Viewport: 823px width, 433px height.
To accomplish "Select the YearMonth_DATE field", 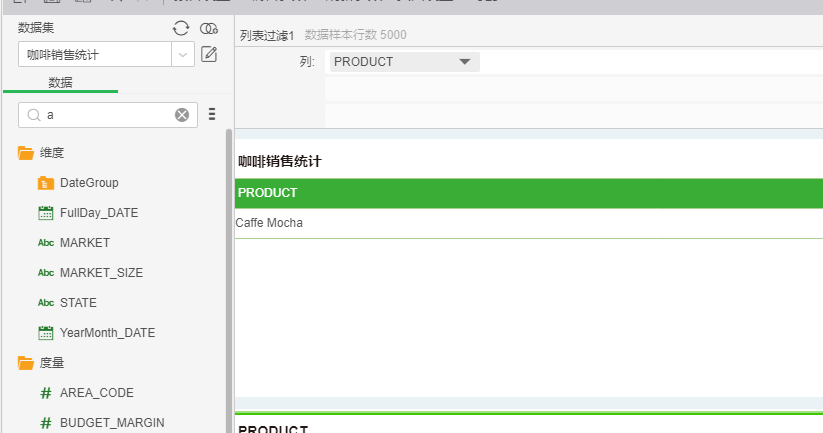I will 107,333.
